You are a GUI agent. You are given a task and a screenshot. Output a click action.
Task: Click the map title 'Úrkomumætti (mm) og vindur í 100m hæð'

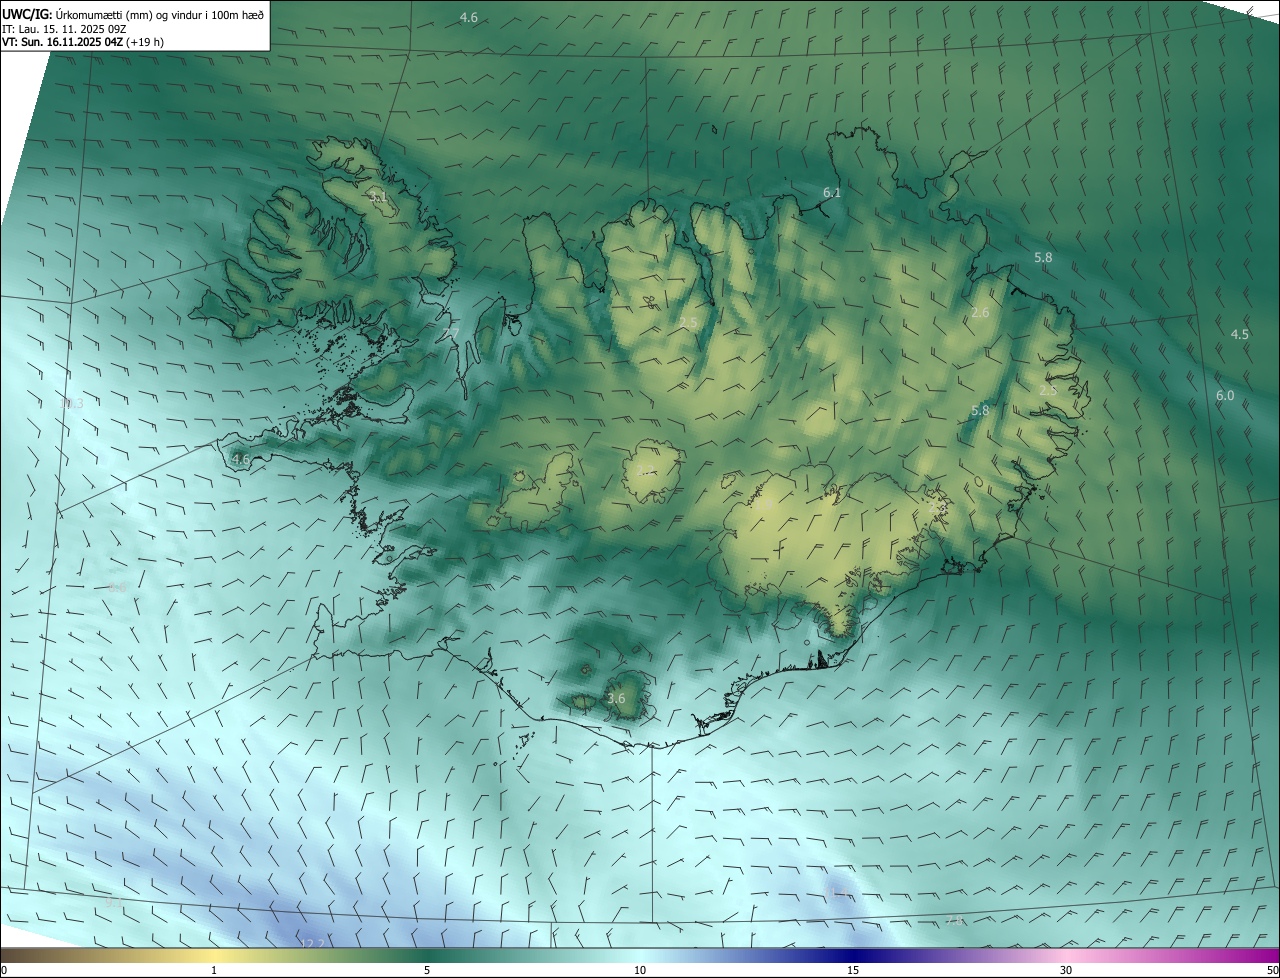(x=159, y=14)
